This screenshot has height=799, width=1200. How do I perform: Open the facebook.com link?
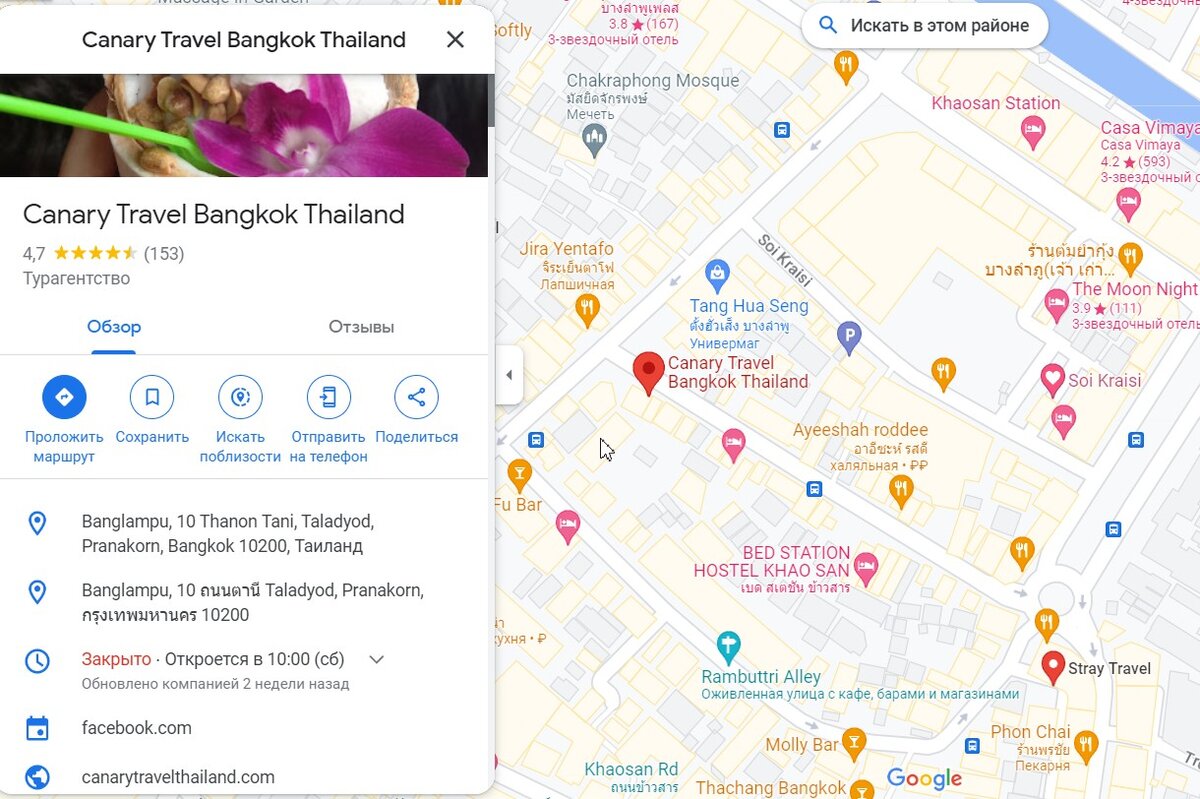click(x=137, y=728)
